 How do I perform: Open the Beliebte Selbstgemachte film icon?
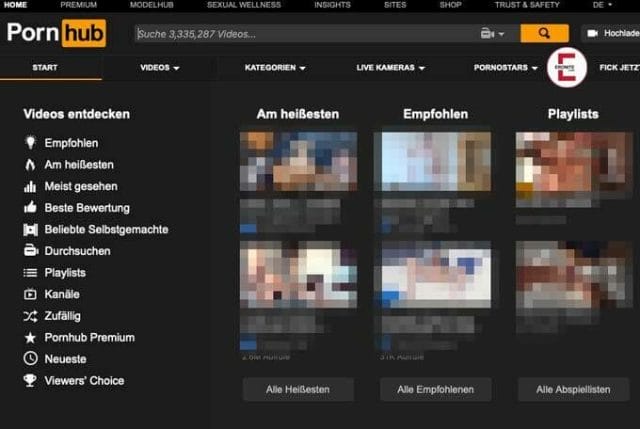point(30,229)
